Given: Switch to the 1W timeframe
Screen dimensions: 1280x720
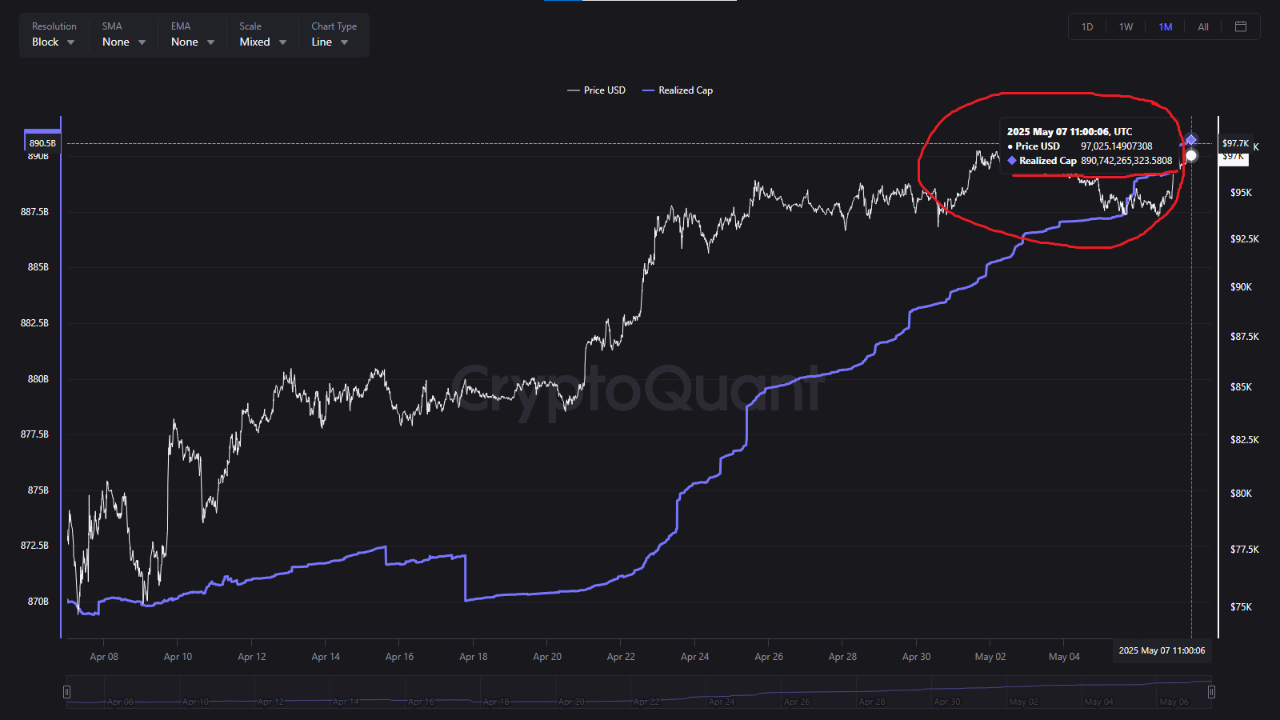Looking at the screenshot, I should coord(1125,26).
